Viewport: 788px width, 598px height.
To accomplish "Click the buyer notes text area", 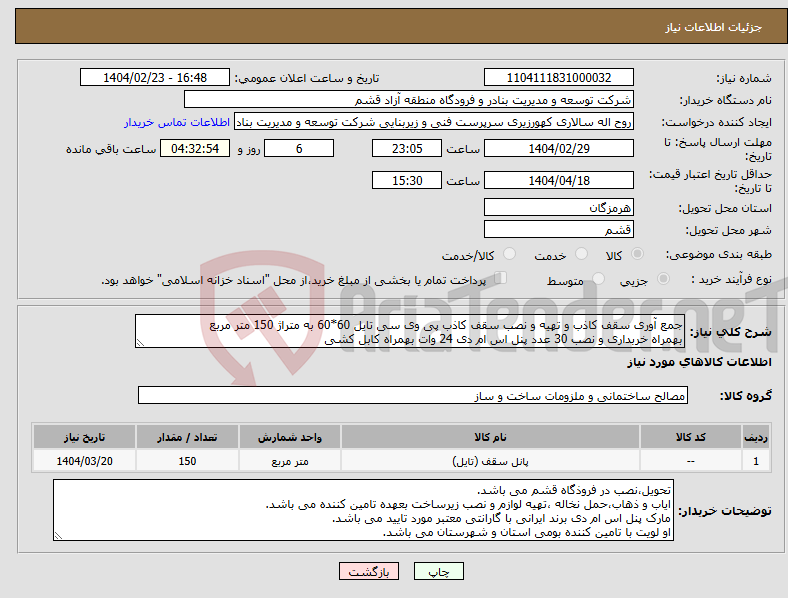I will click(363, 511).
